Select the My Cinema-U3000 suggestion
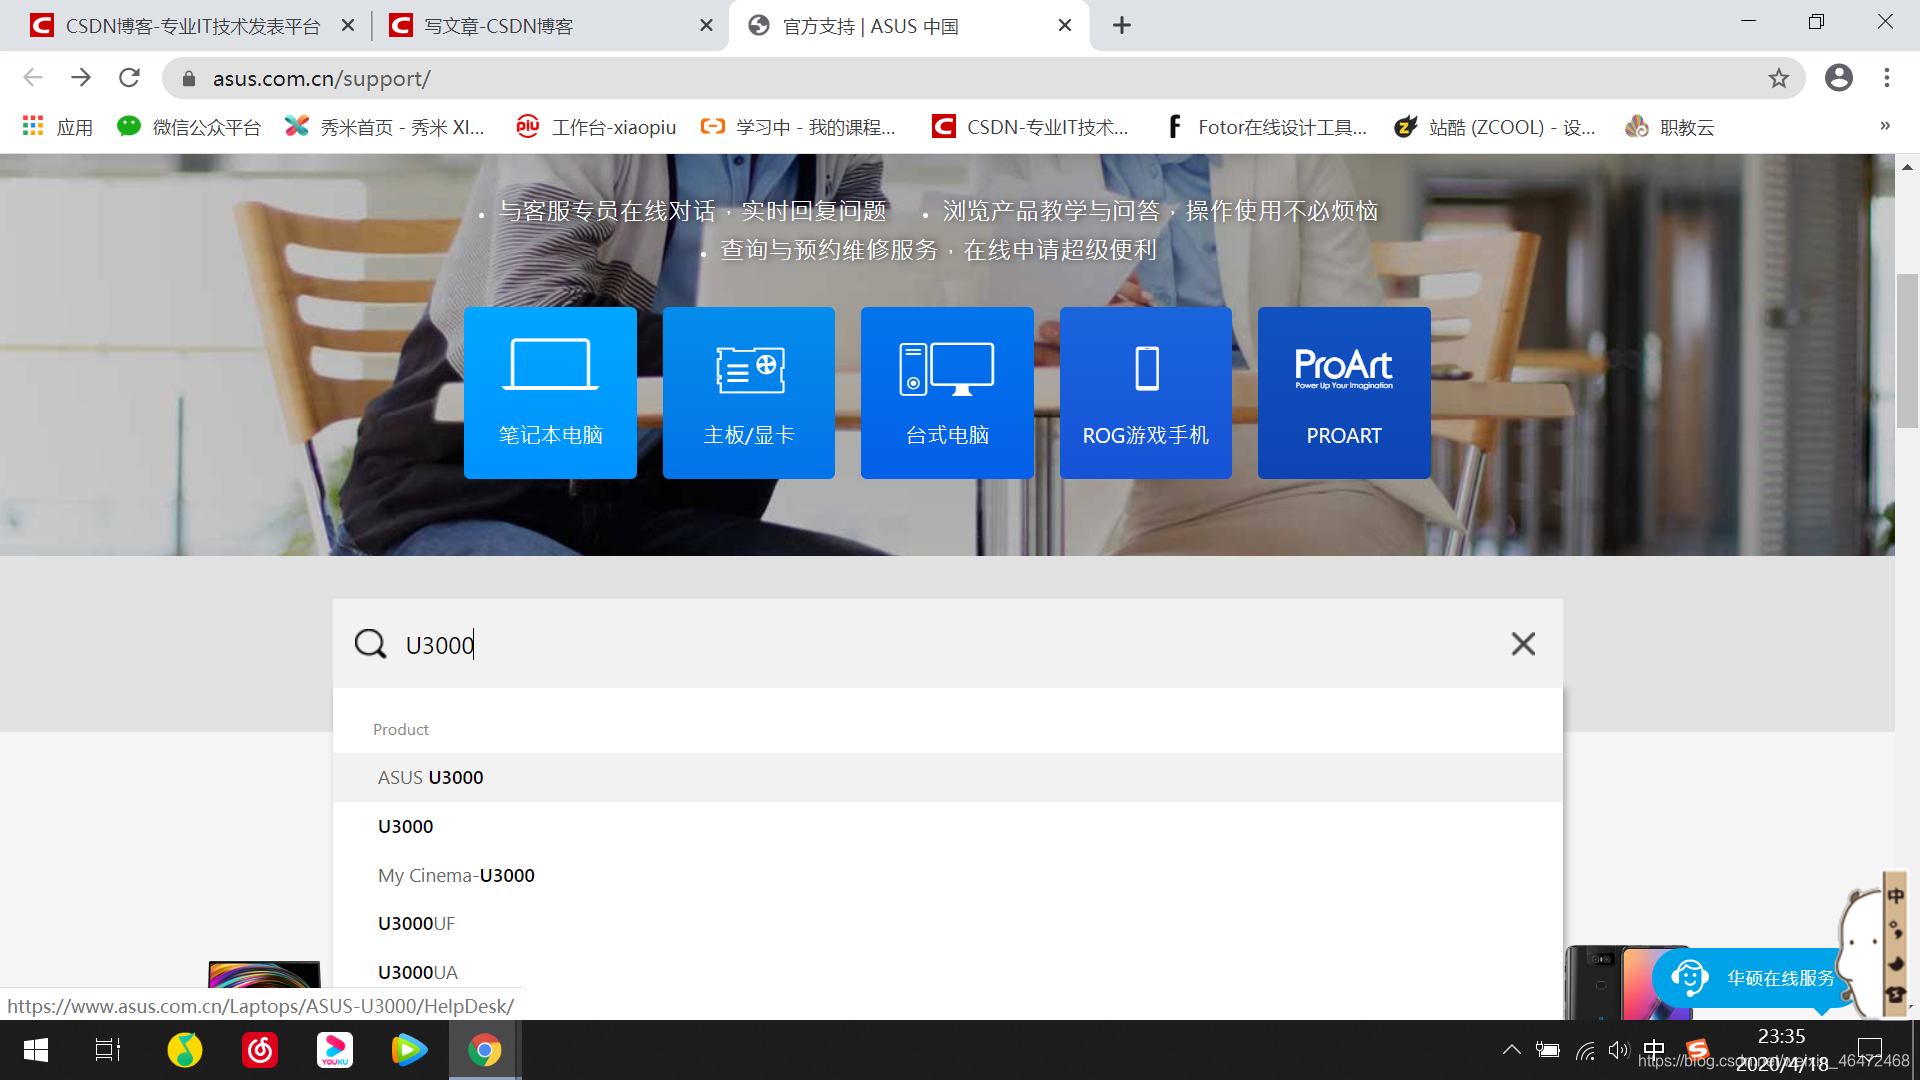The width and height of the screenshot is (1920, 1080). [456, 875]
